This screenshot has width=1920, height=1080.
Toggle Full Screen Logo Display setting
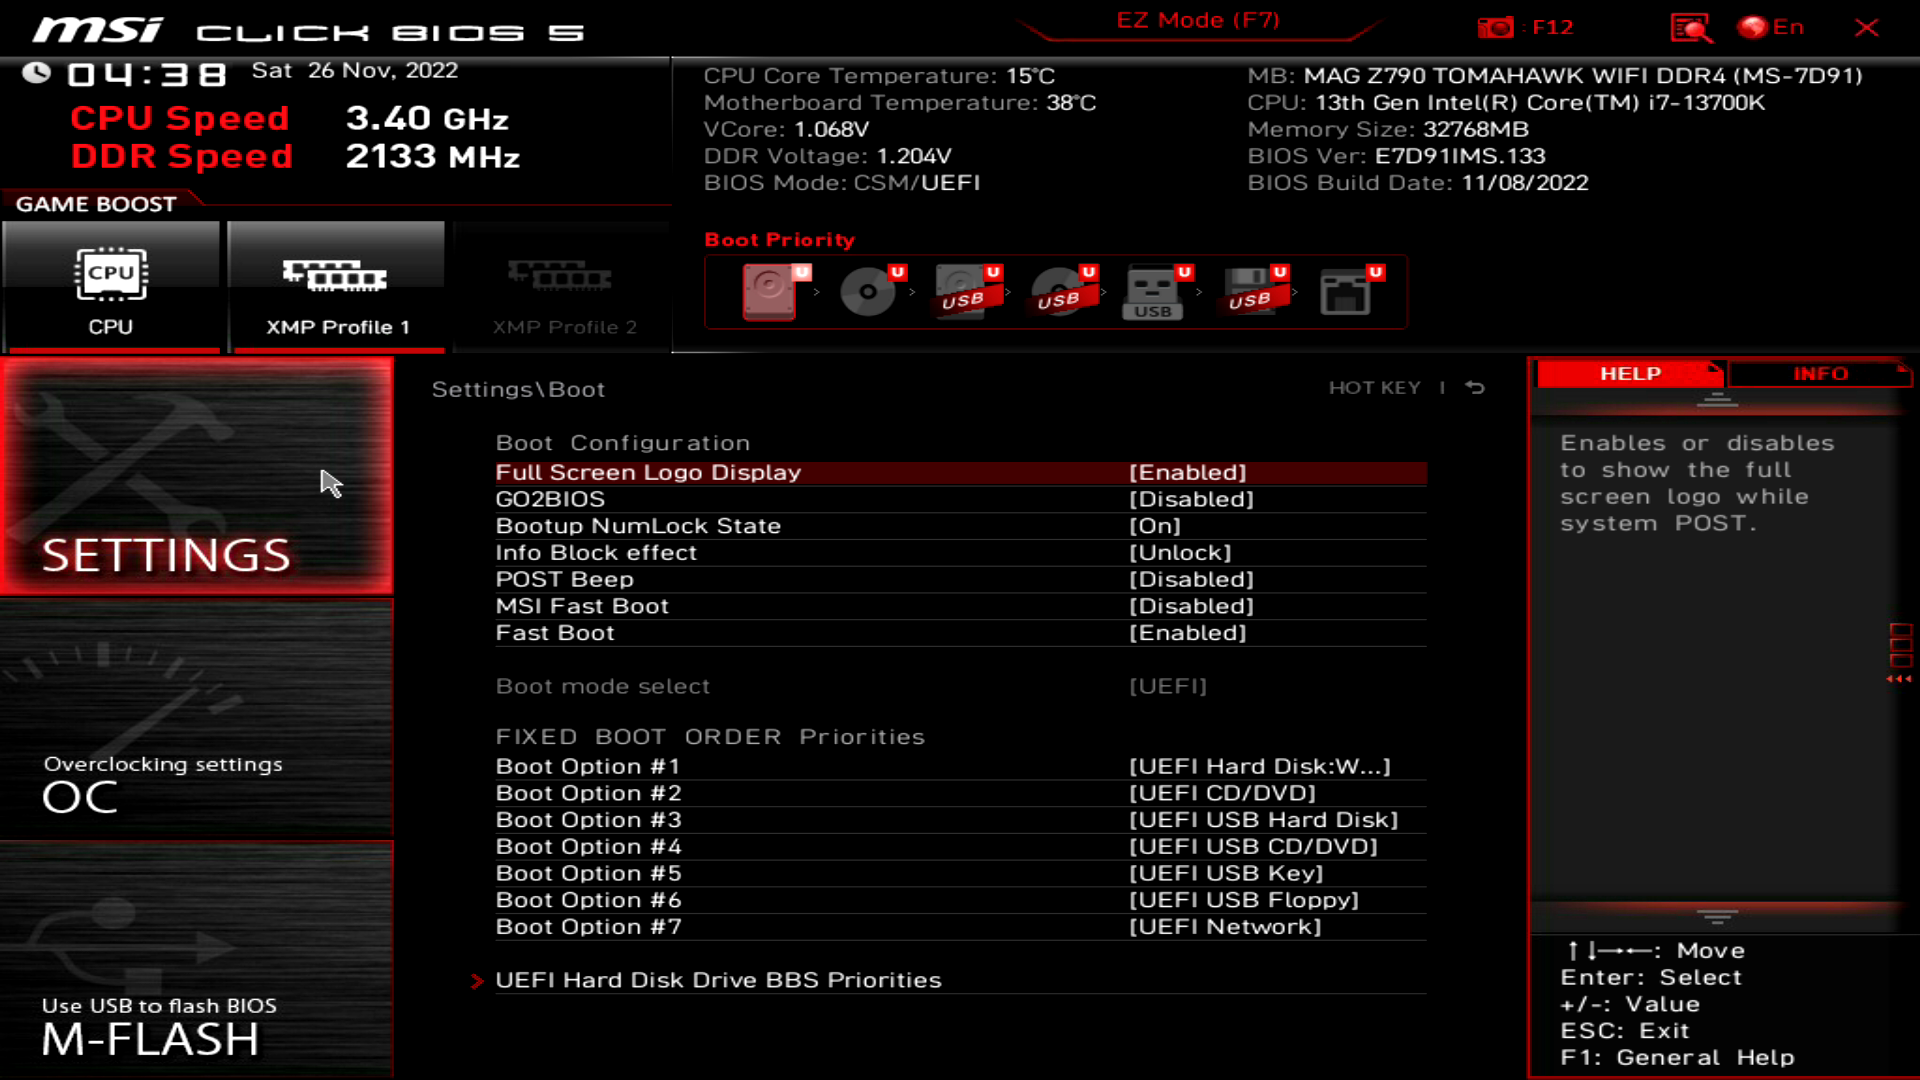961,472
